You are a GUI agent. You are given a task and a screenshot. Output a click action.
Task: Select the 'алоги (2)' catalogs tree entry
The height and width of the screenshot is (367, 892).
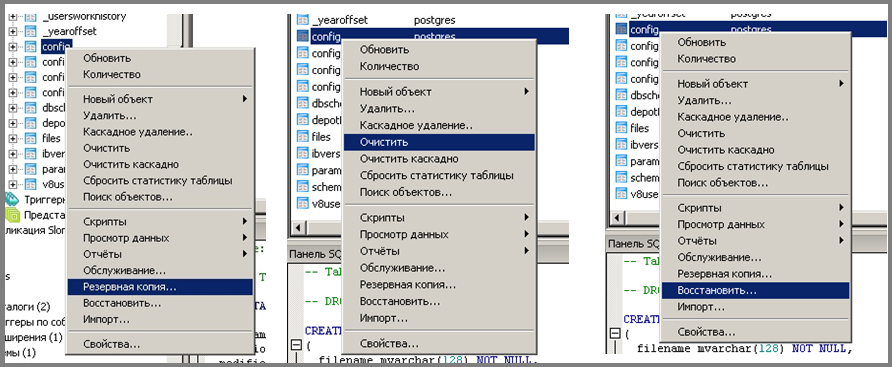click(27, 307)
